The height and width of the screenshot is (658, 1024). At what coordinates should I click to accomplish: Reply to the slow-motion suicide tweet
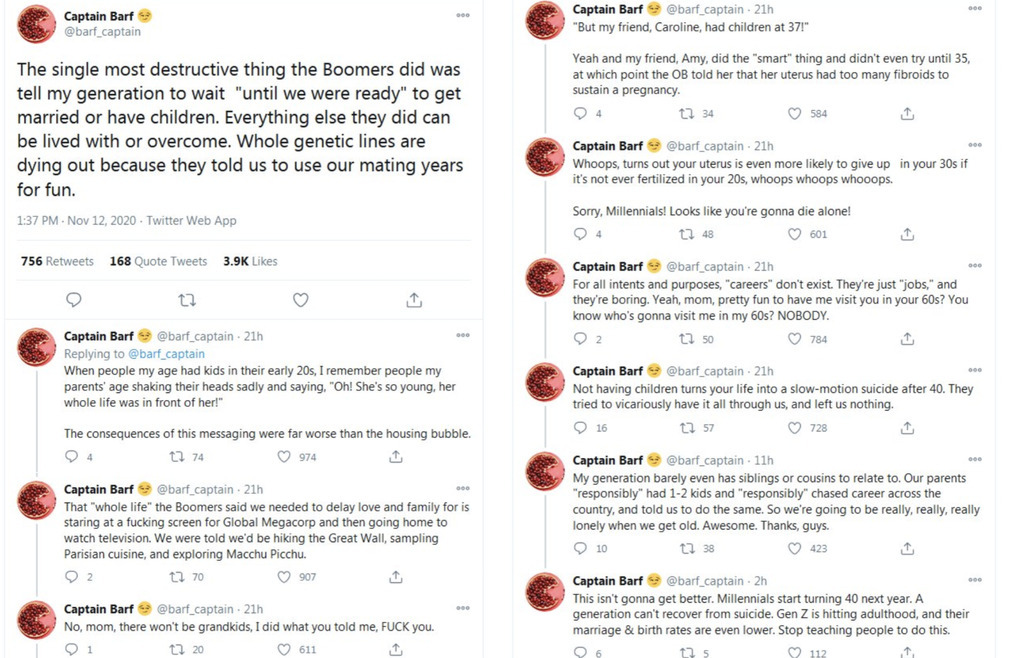pos(580,428)
